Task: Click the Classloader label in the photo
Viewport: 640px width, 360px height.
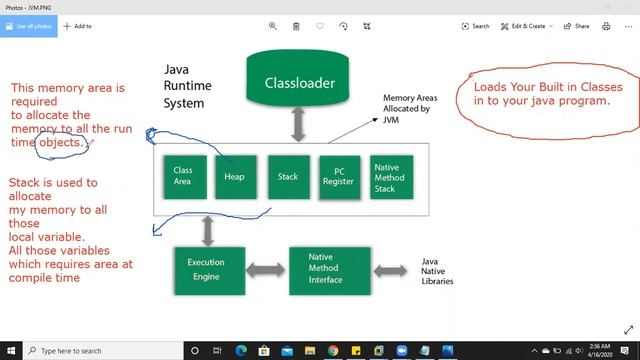Action: point(300,83)
